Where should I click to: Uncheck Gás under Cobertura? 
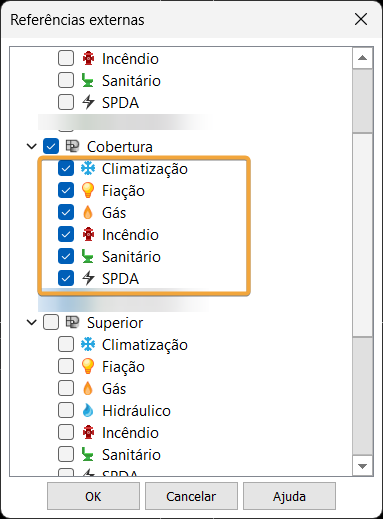click(x=66, y=213)
